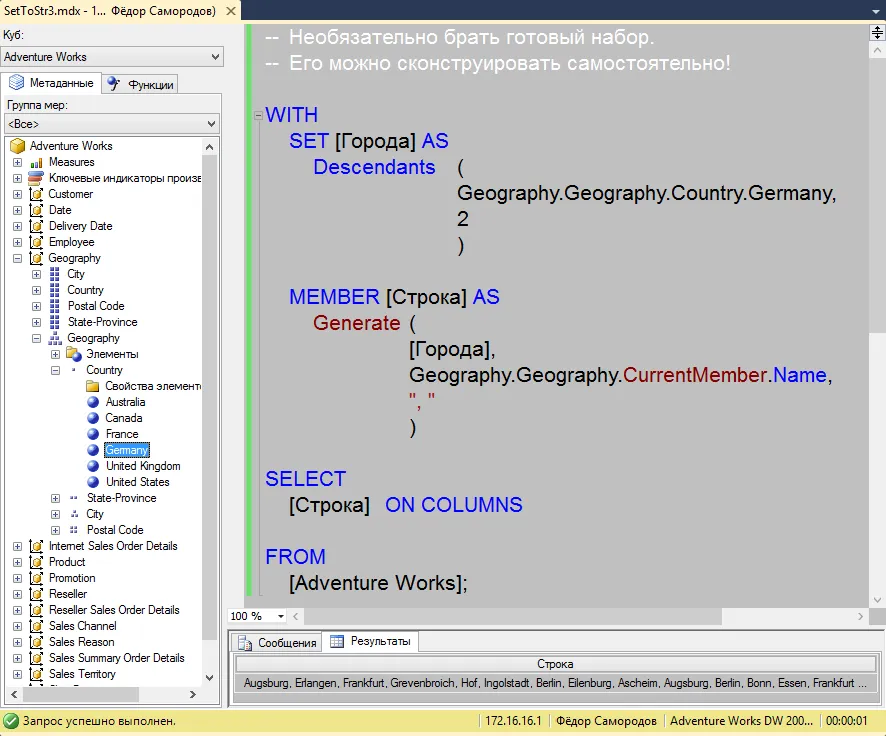Open the tab list arrow at top right
The height and width of the screenshot is (736, 886).
[876, 12]
